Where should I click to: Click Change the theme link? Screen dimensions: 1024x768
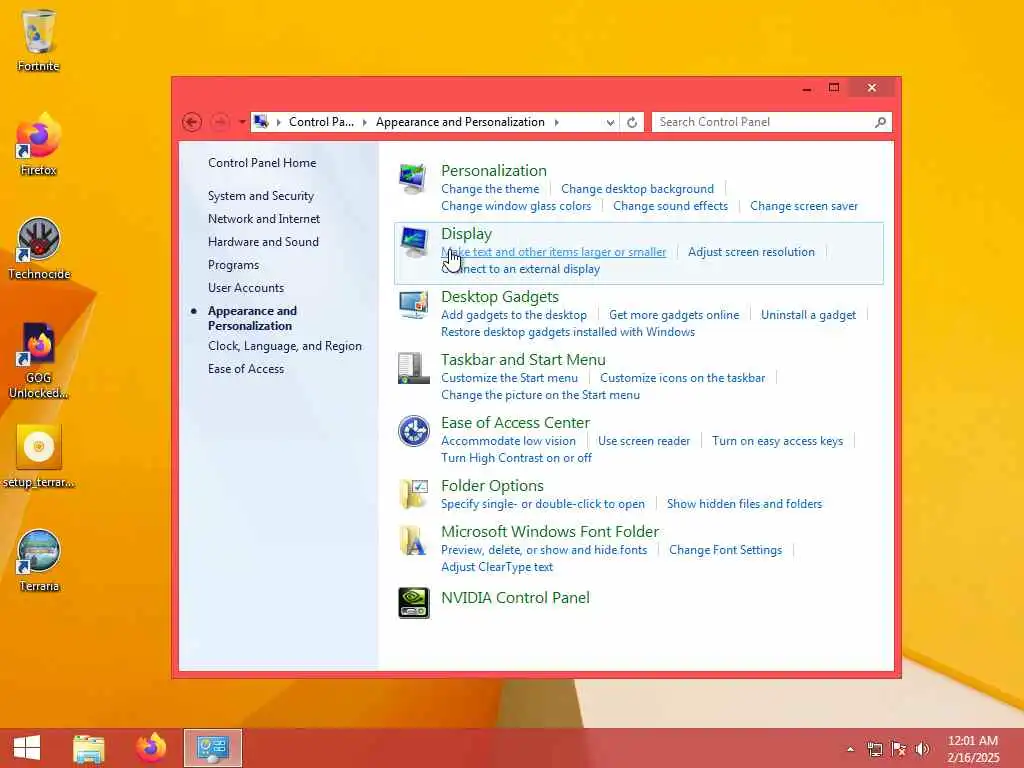pos(490,189)
